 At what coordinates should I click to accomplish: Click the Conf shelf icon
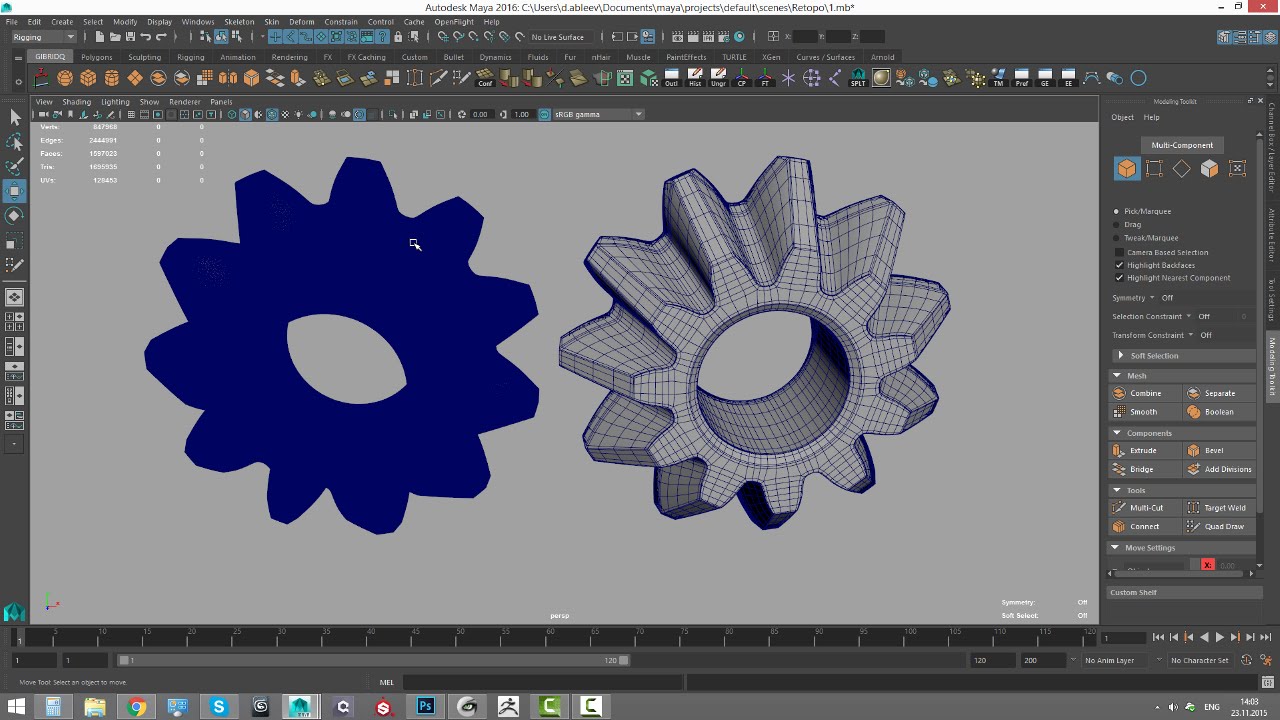click(x=485, y=78)
